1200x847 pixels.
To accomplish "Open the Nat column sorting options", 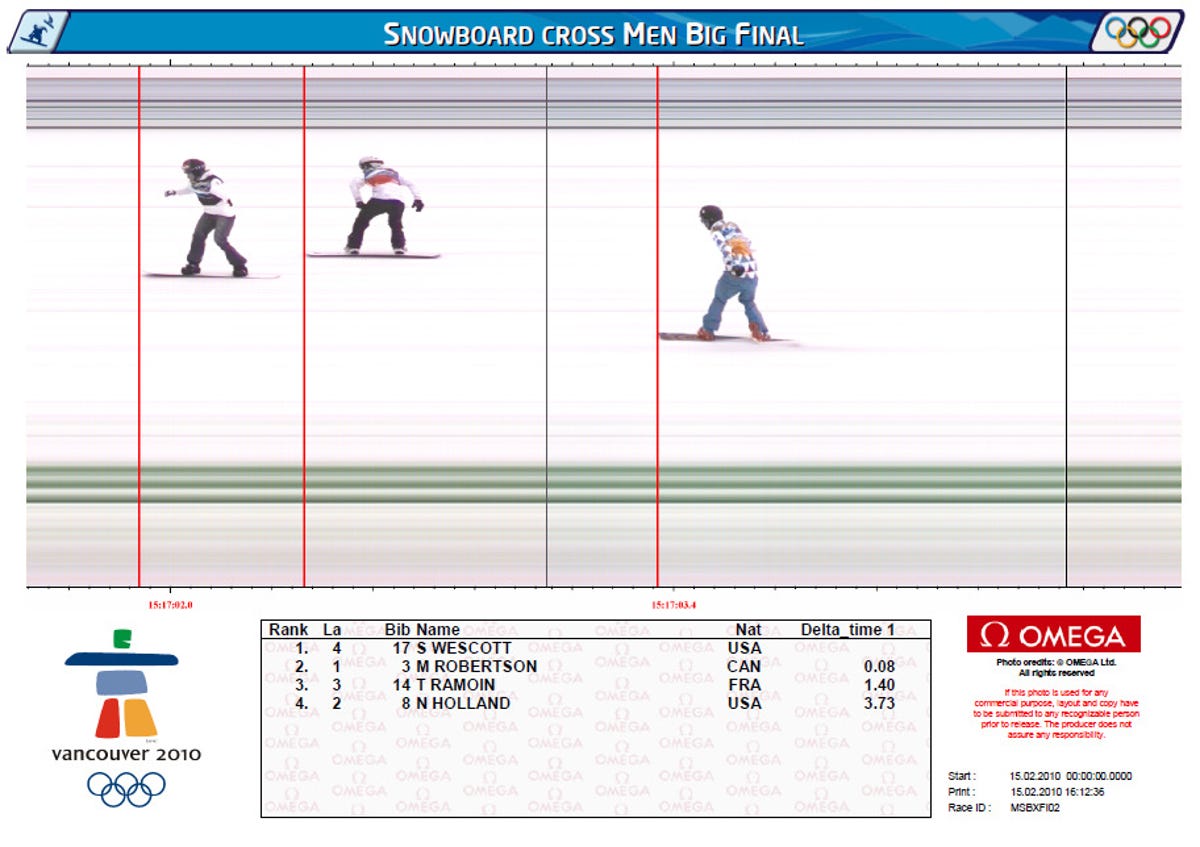I will [x=749, y=630].
